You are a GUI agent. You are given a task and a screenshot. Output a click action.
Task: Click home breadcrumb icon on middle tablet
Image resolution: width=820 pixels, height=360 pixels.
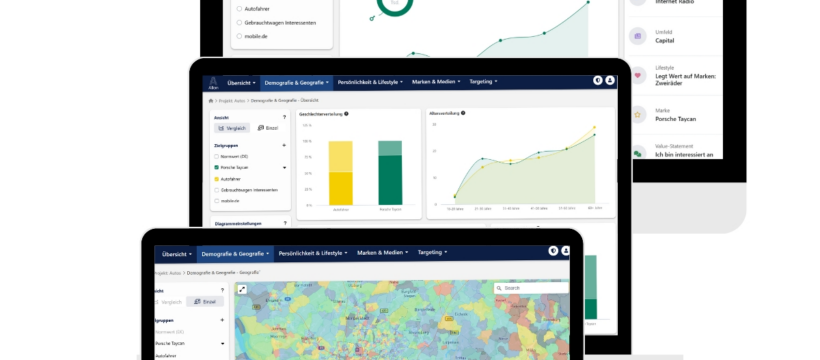coord(211,100)
